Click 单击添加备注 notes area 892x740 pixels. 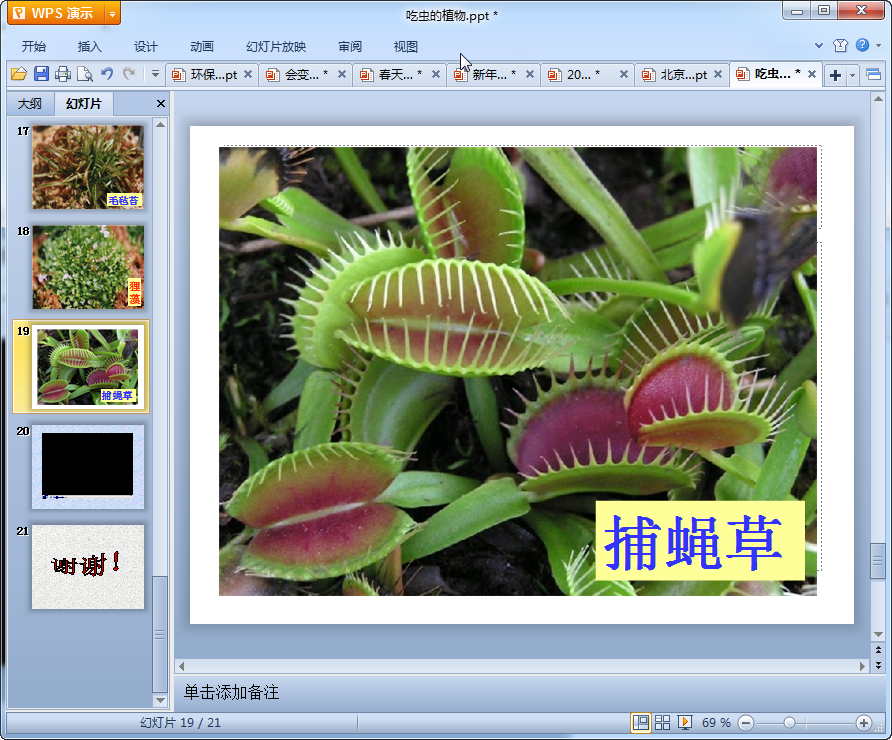click(x=231, y=692)
